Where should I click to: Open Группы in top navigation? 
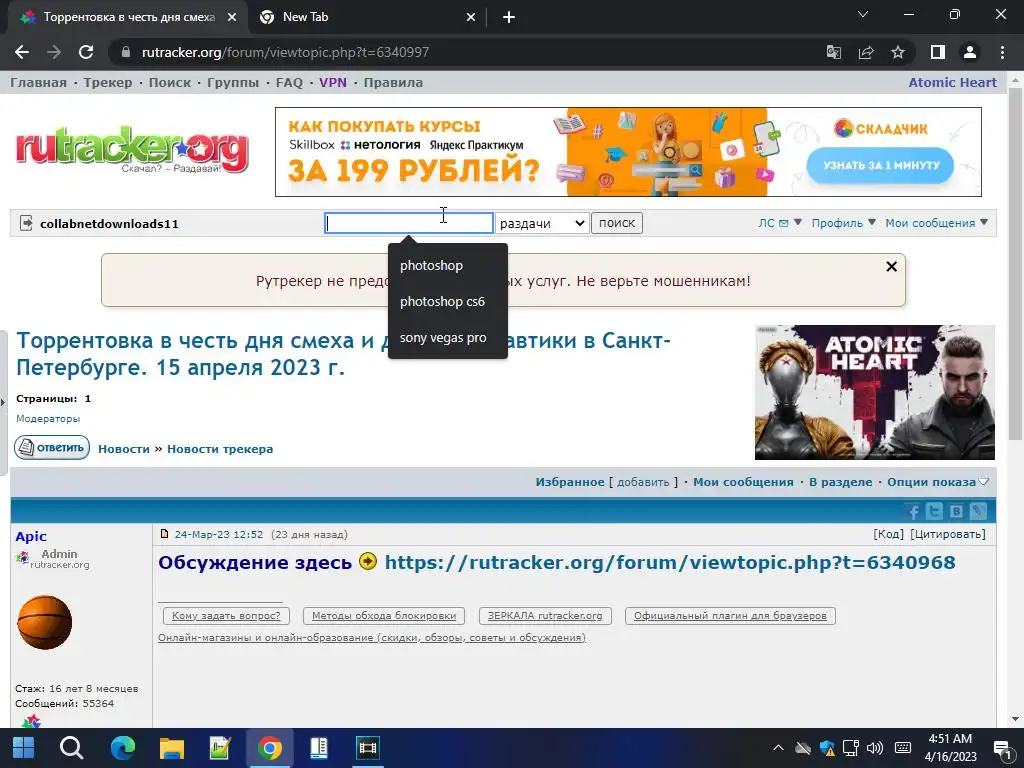[x=233, y=82]
